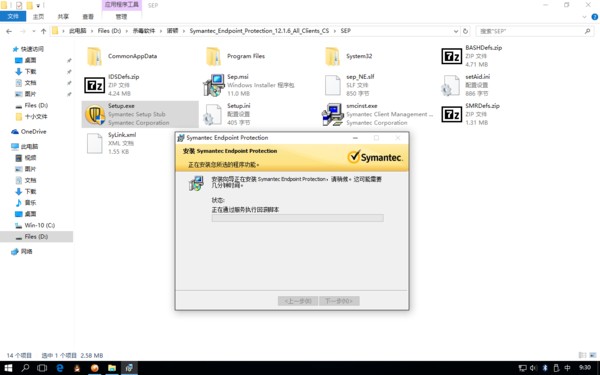Click Files (D:) in the address breadcrumb
600x375 pixels.
click(x=109, y=31)
